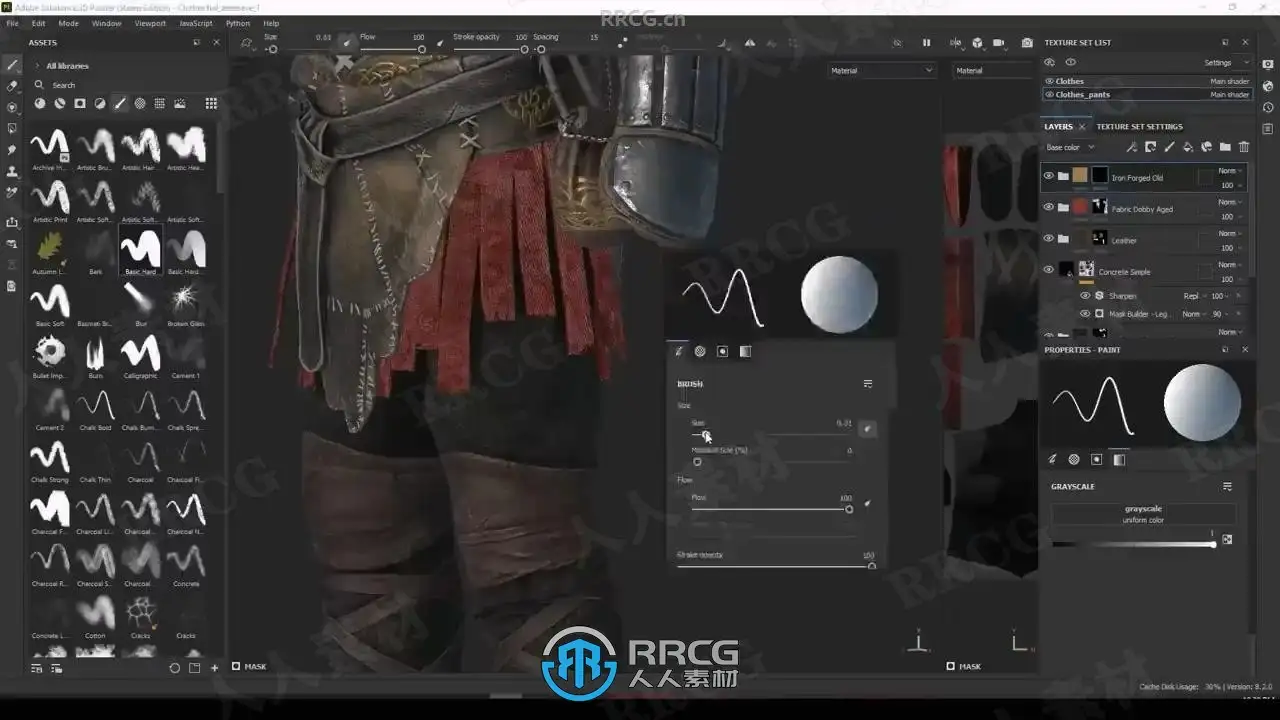1280x720 pixels.
Task: Open the Brush panel options menu icon
Action: 868,384
